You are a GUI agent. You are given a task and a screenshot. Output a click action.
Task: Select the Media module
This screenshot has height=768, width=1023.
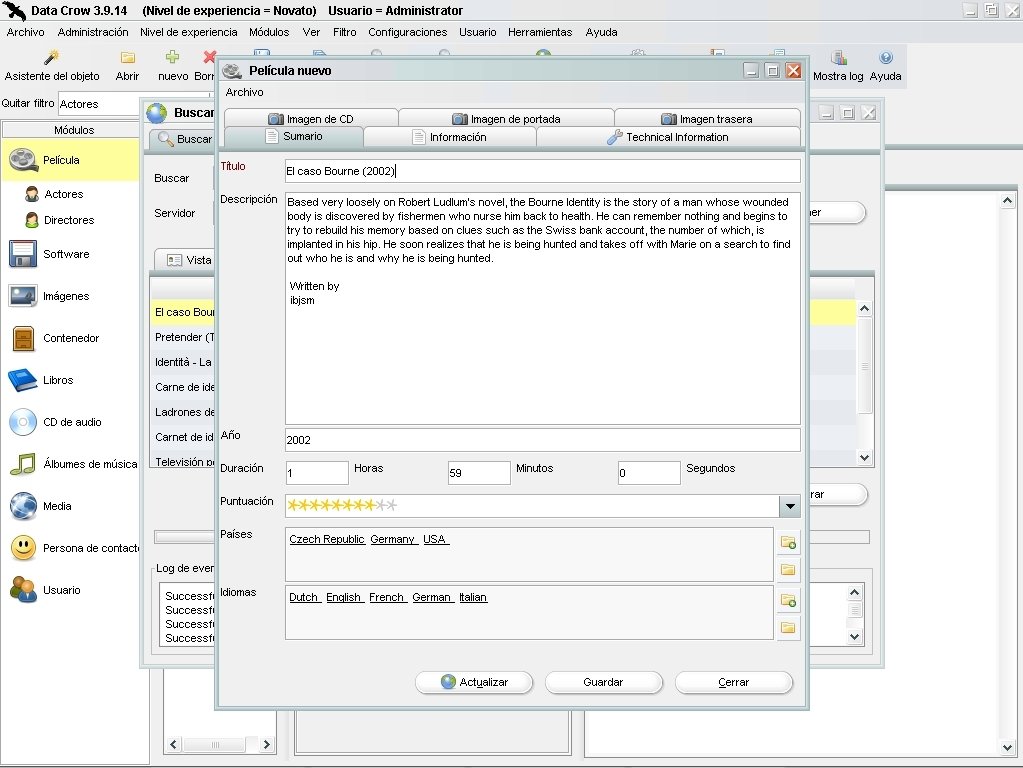41,506
